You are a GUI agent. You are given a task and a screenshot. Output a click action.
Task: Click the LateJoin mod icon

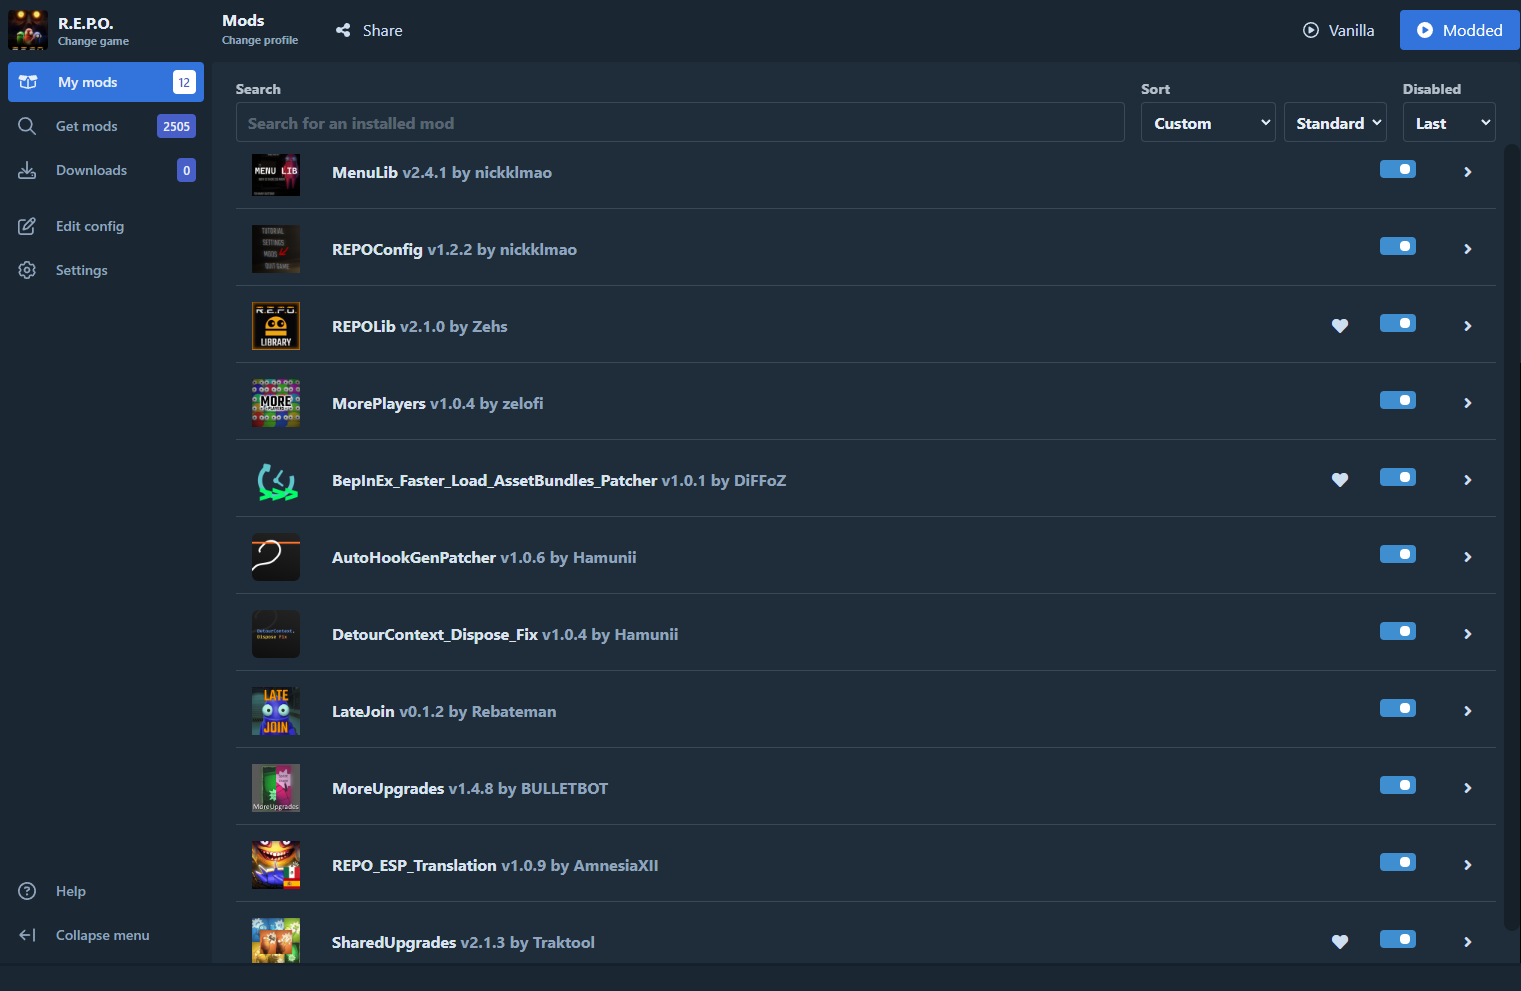(x=276, y=711)
